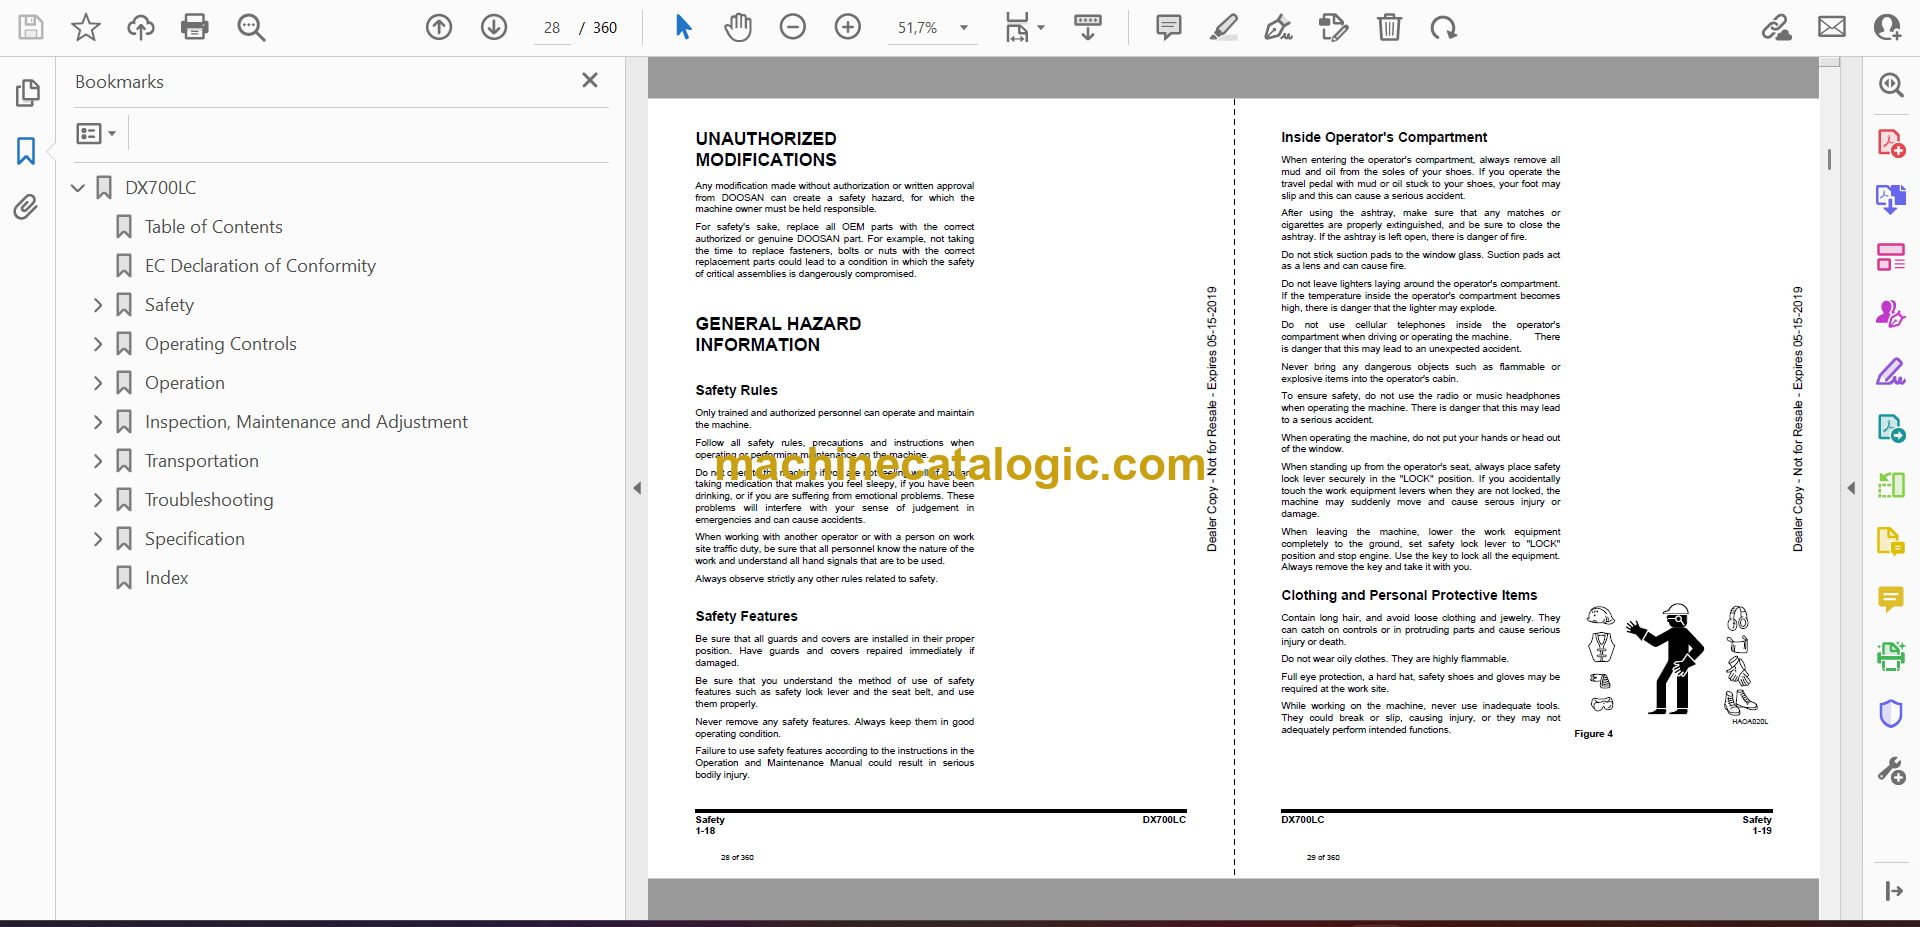
Task: Rotate the page view
Action: [1443, 27]
